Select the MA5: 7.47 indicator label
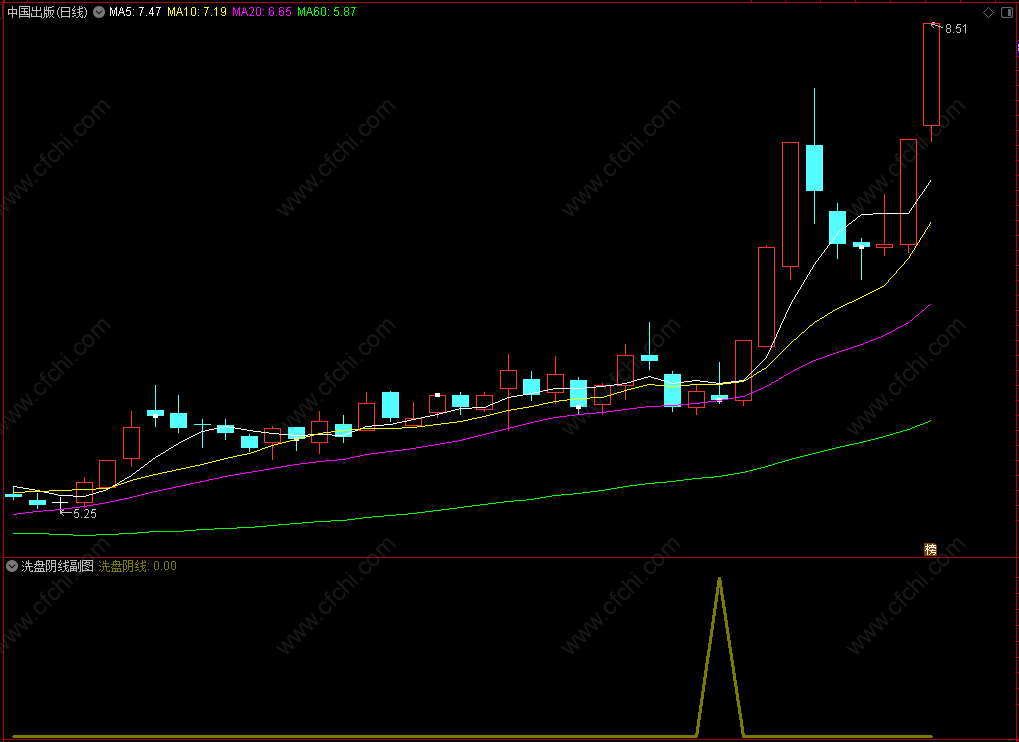This screenshot has height=742, width=1019. [135, 12]
